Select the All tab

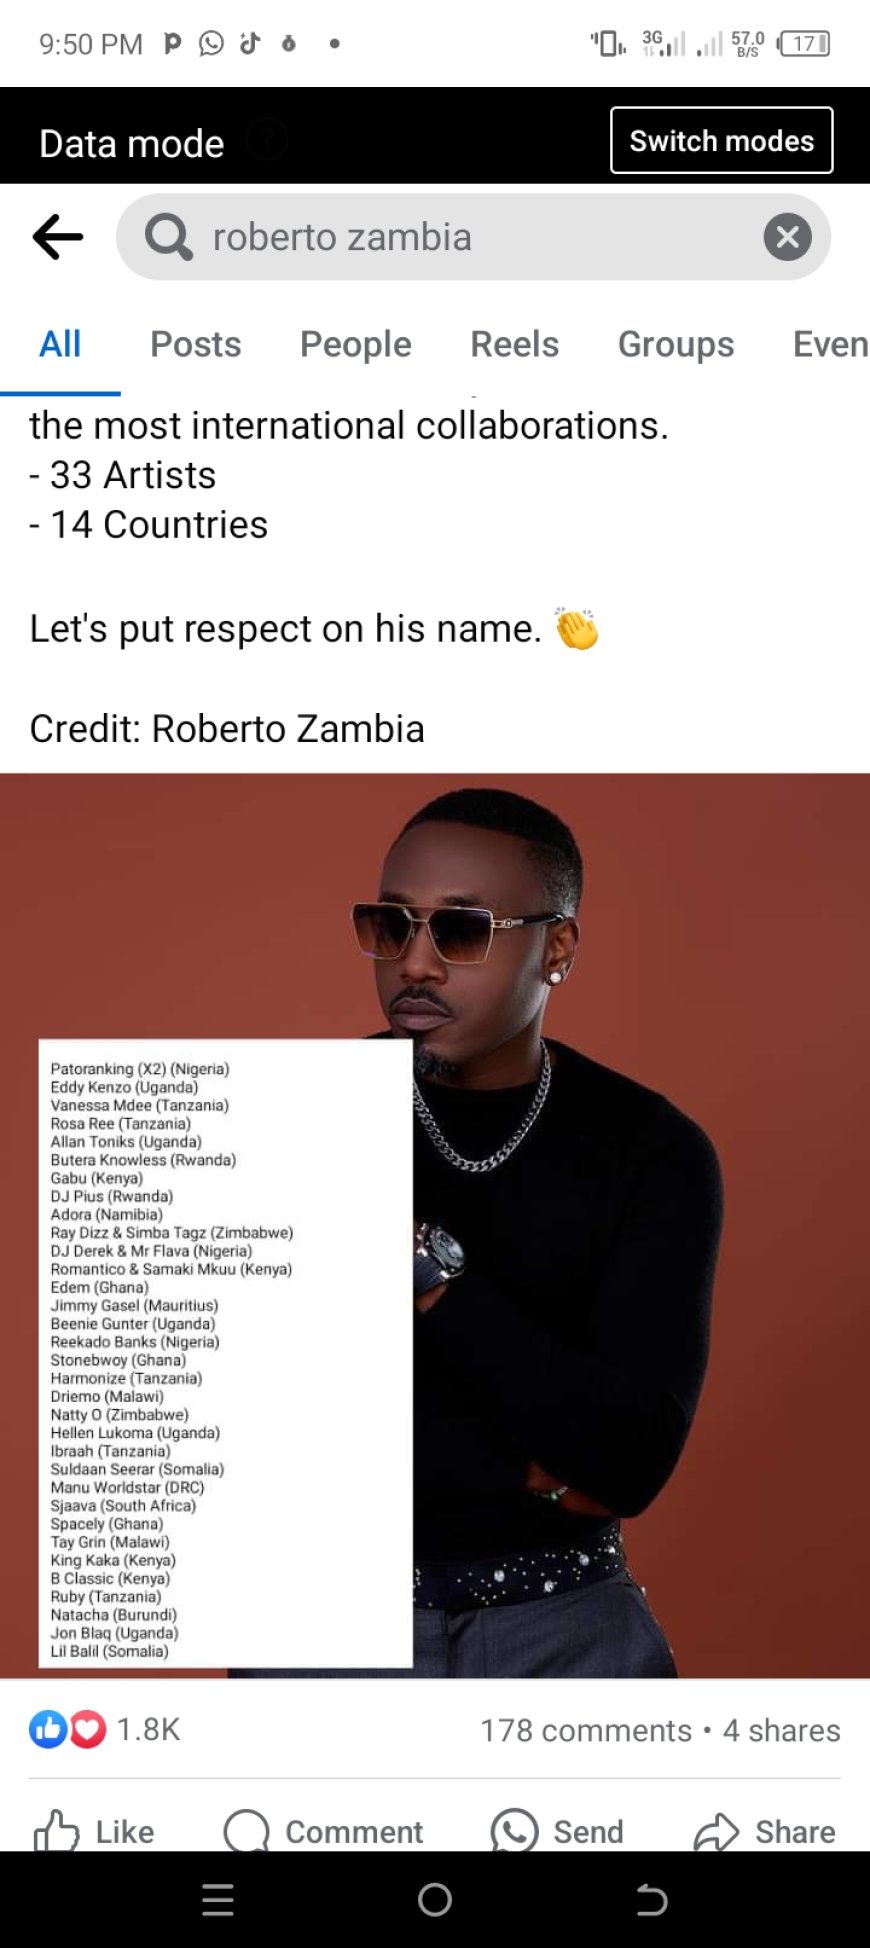pos(60,344)
